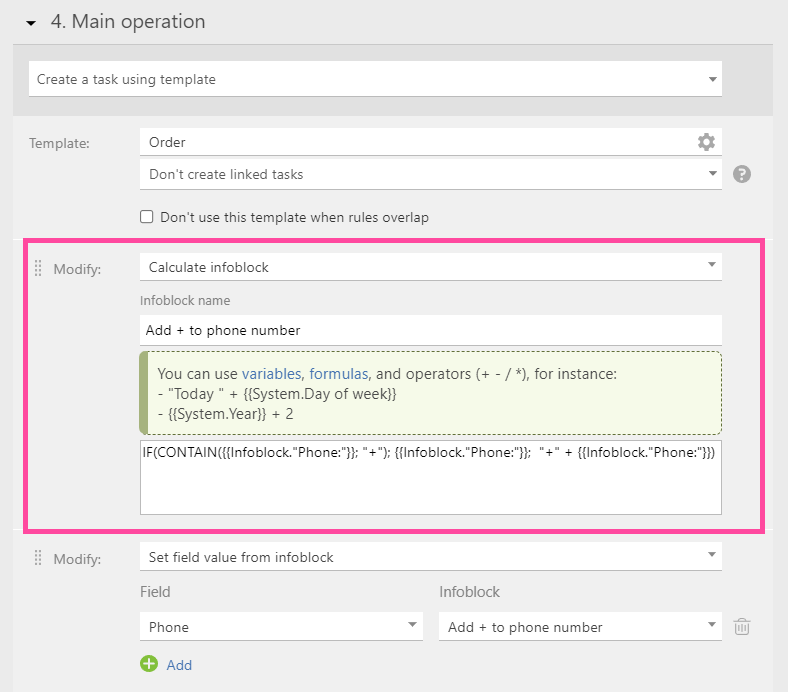Screen dimensions: 788x692
Task: Grab the Calculate infoblock drag handle
Action: (x=38, y=268)
